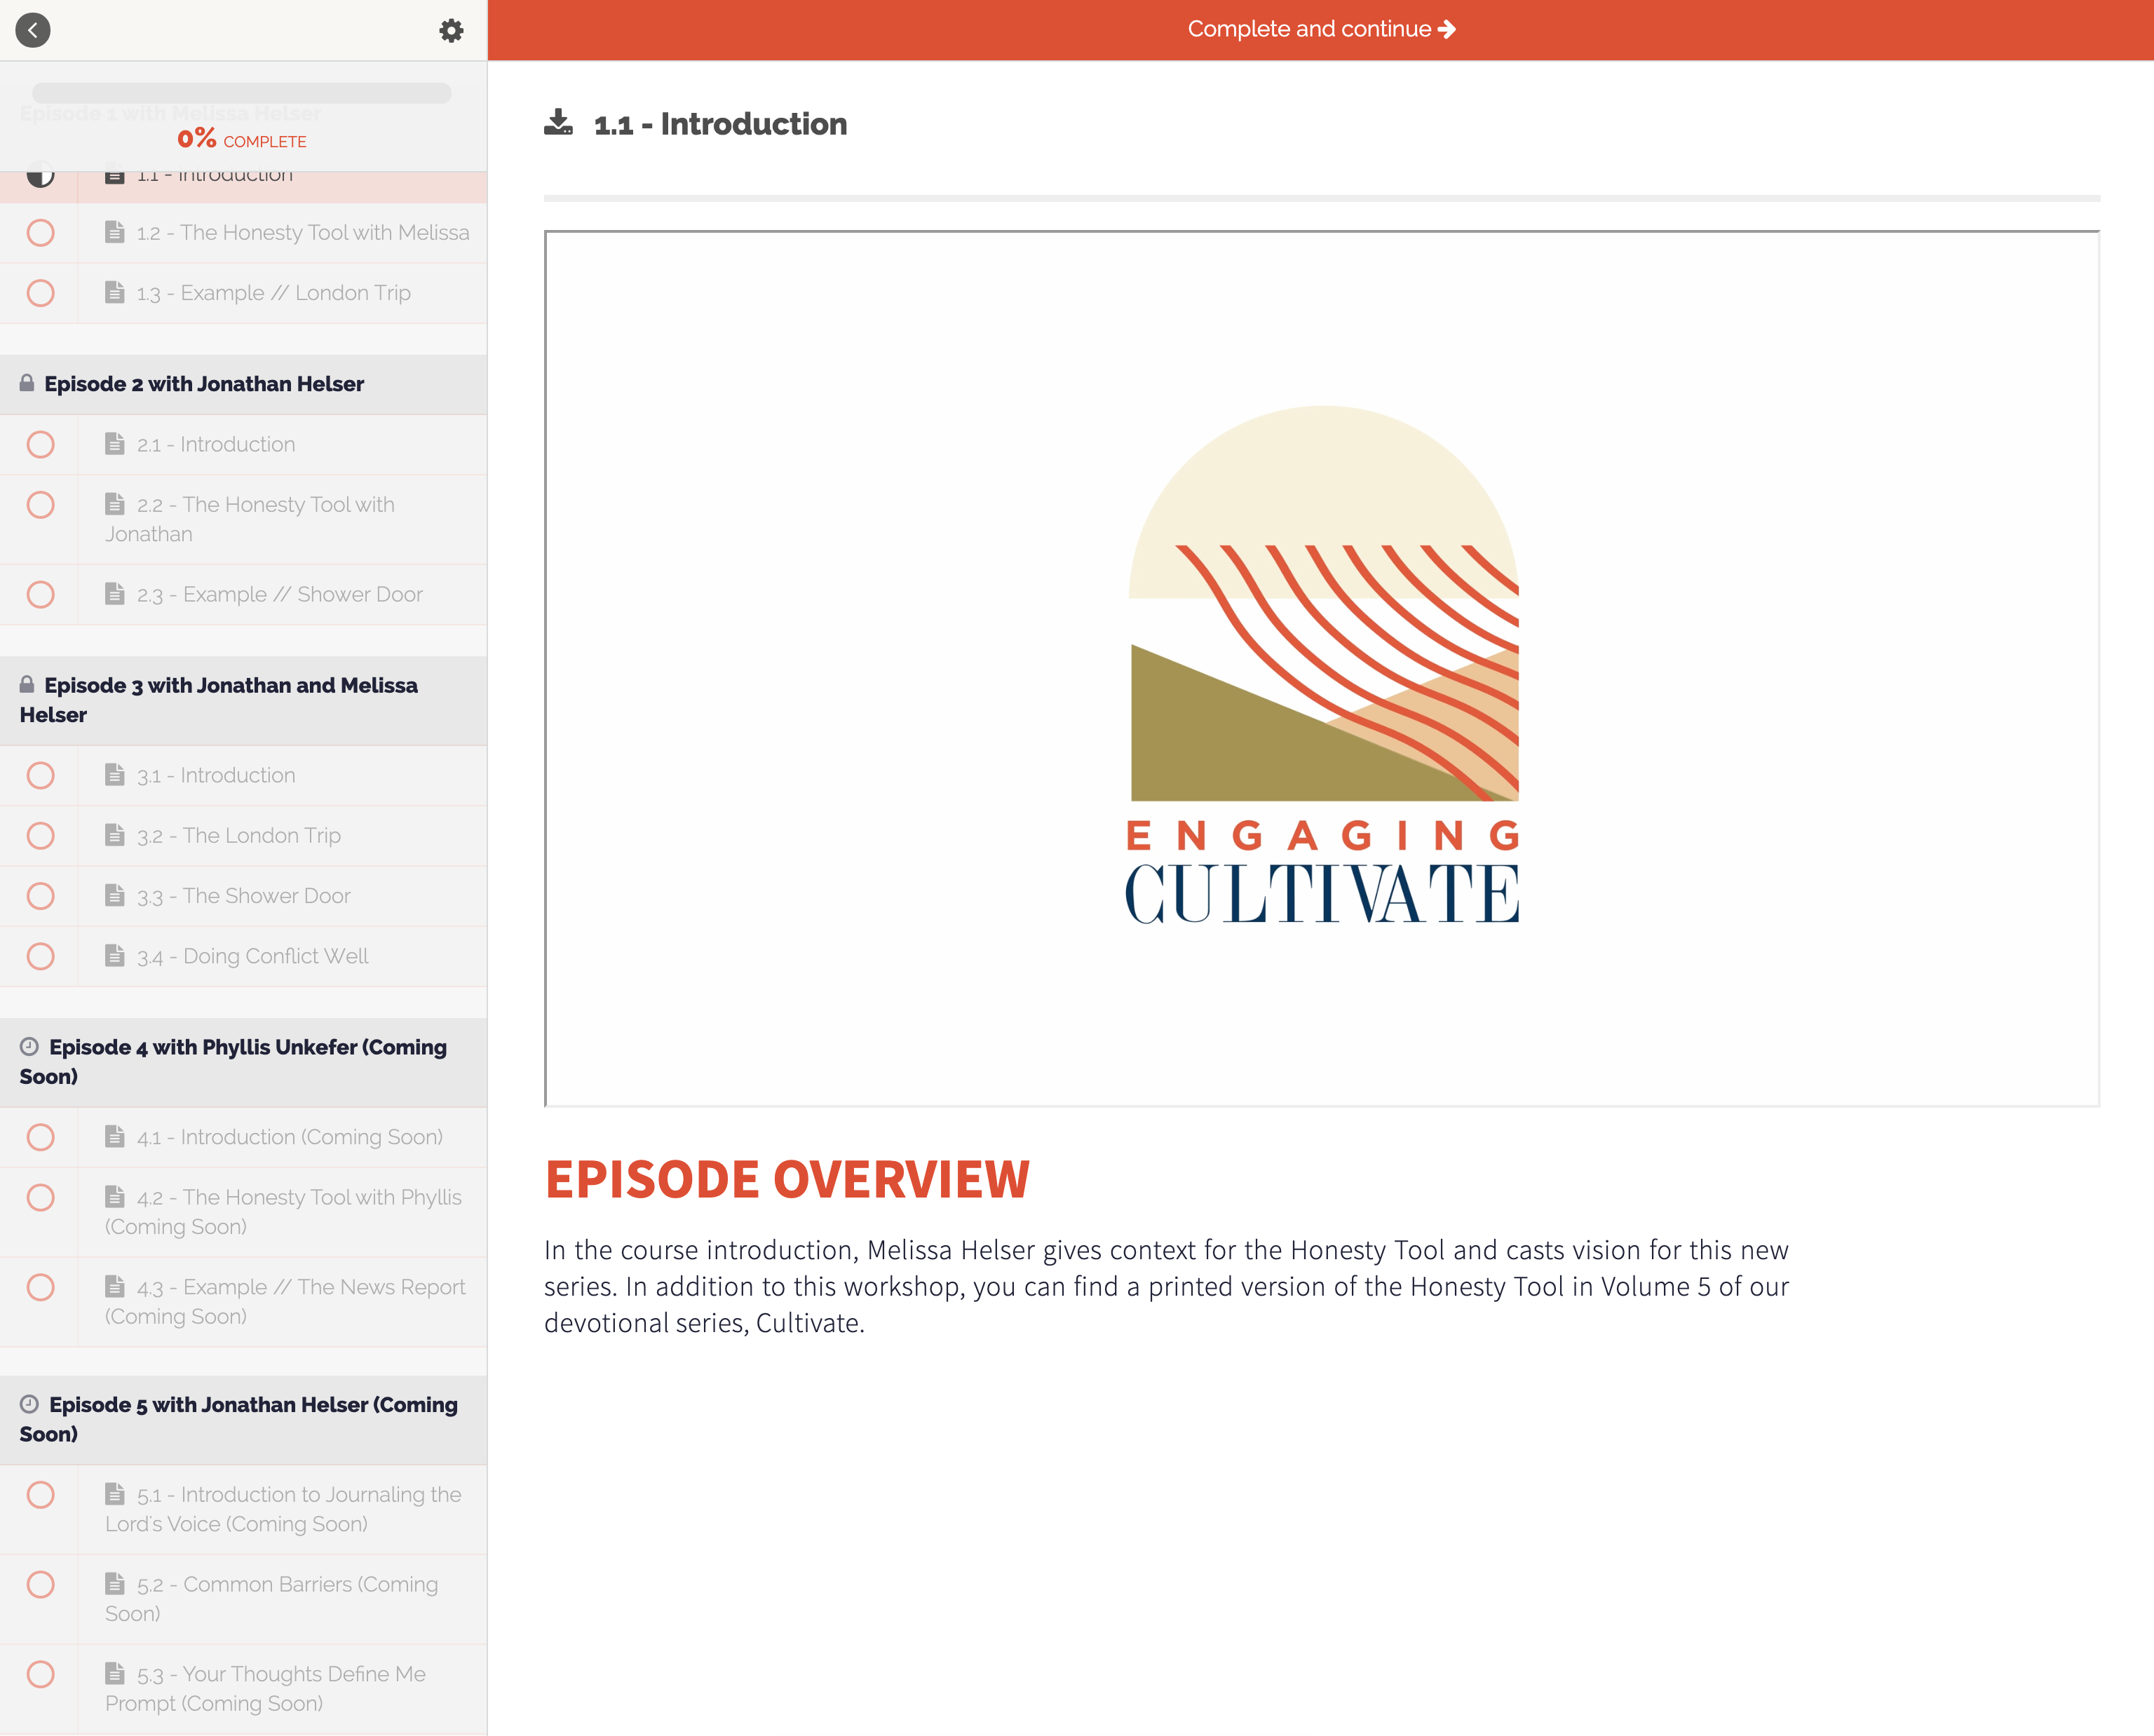The width and height of the screenshot is (2154, 1736).
Task: Click lock icon on Episode 2 header
Action: point(27,383)
